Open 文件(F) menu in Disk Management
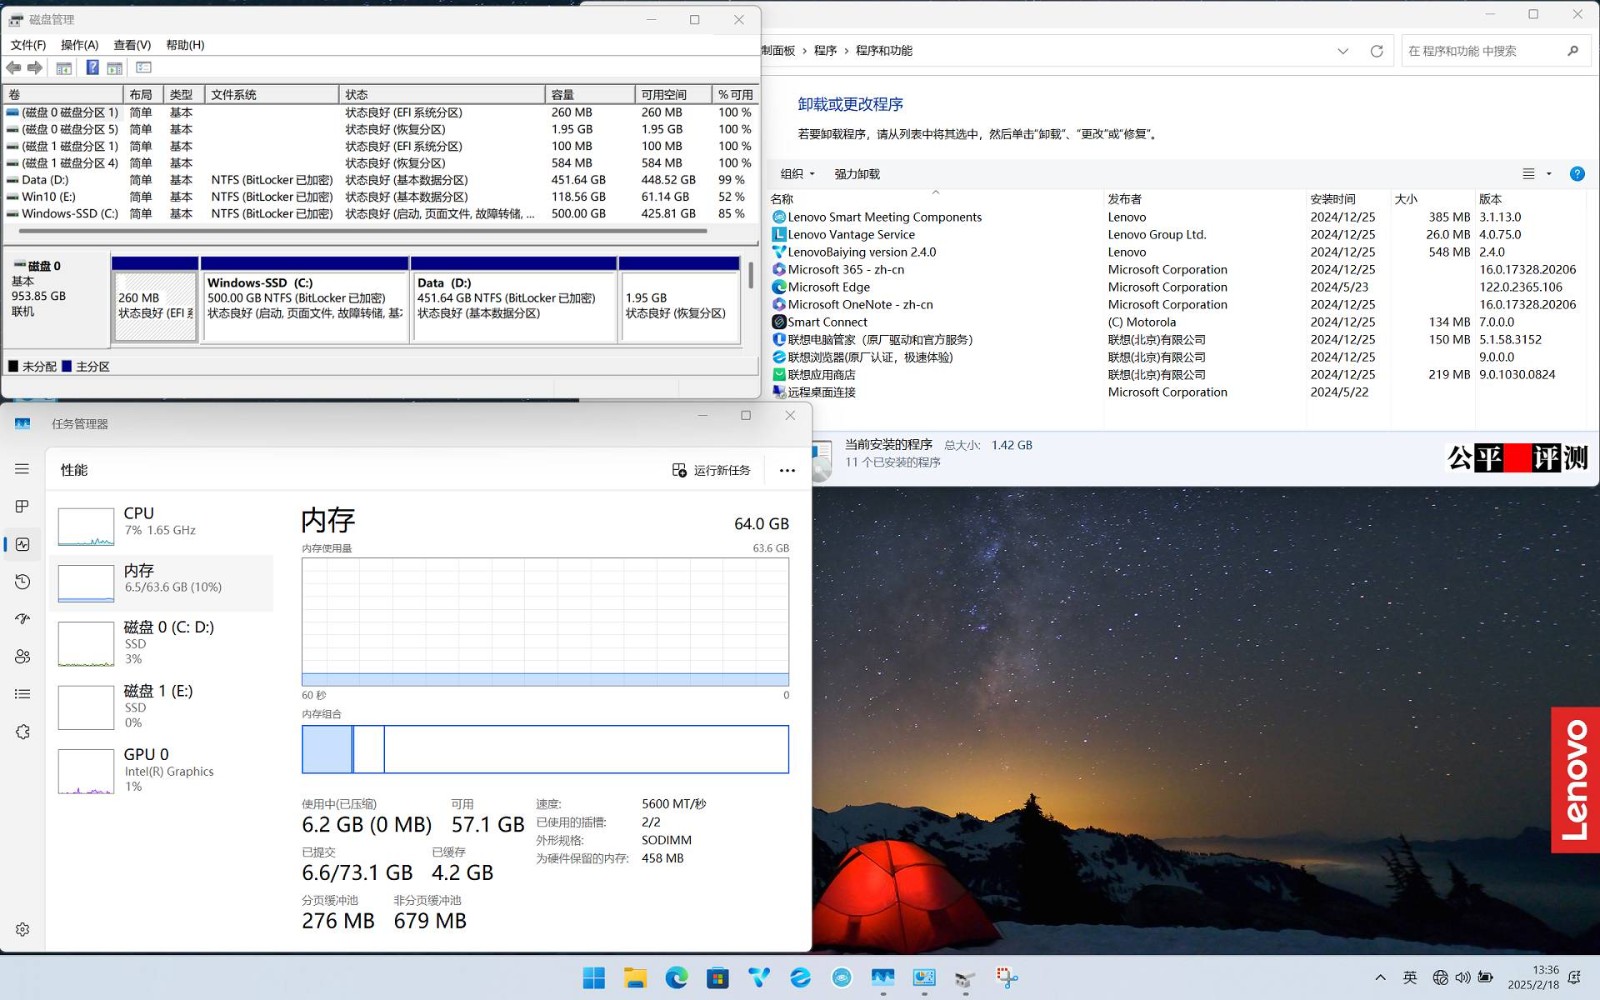The image size is (1600, 1000). (x=28, y=45)
